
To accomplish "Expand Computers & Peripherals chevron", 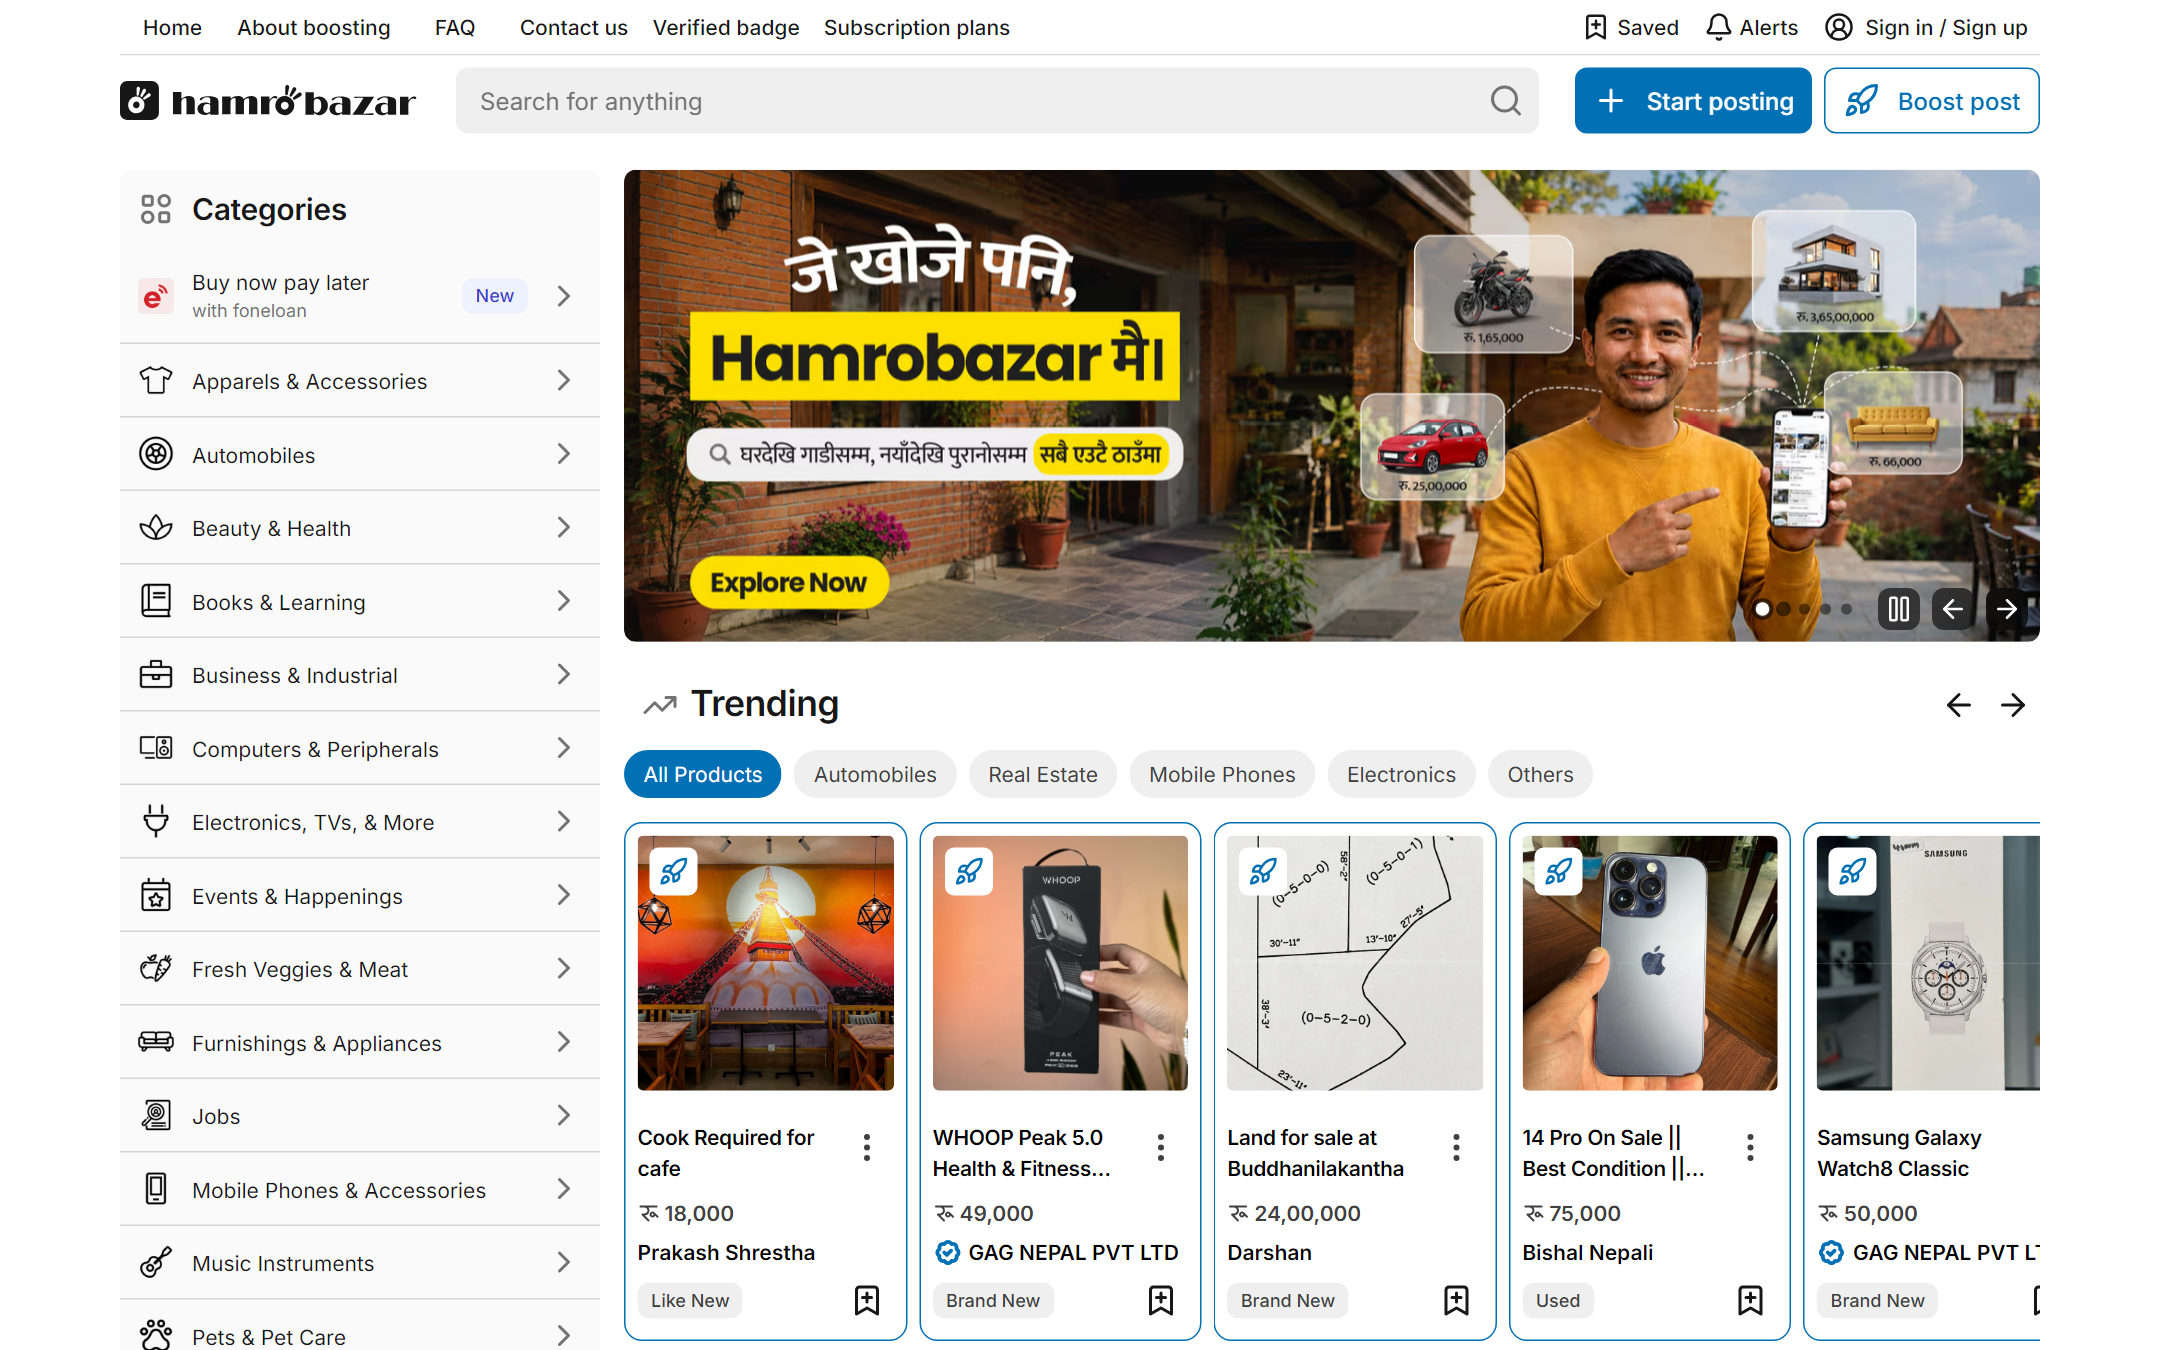I will 564,748.
